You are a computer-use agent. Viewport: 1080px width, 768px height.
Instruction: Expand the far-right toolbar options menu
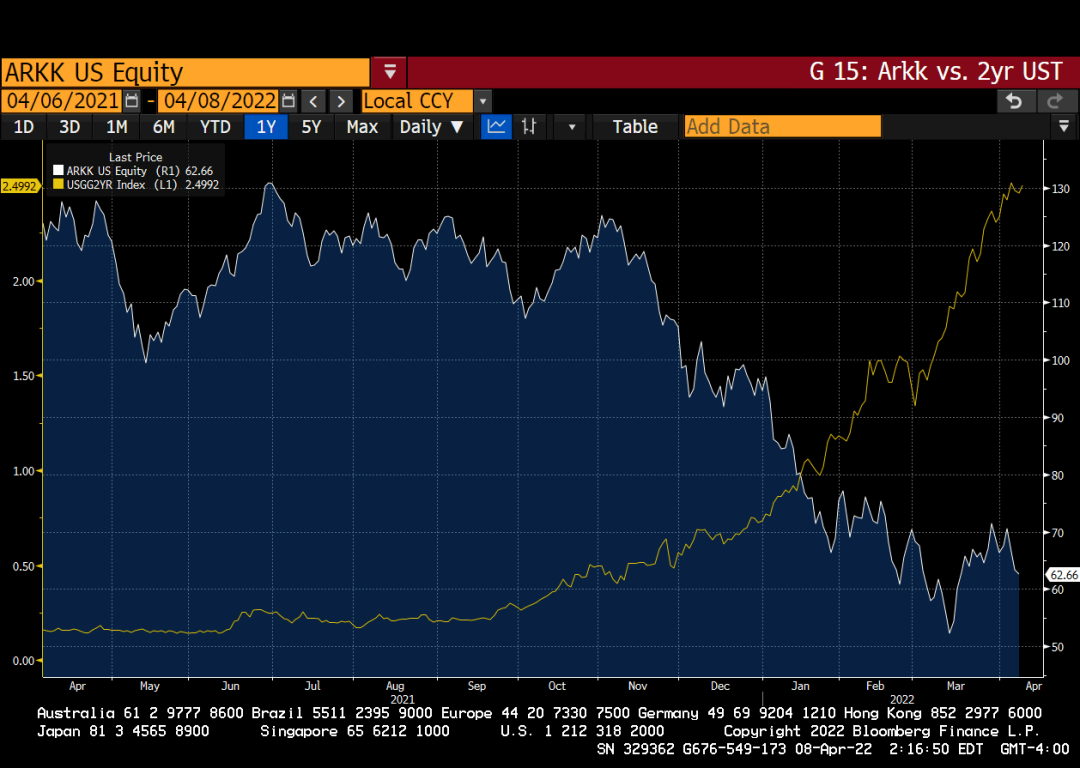(x=1063, y=127)
